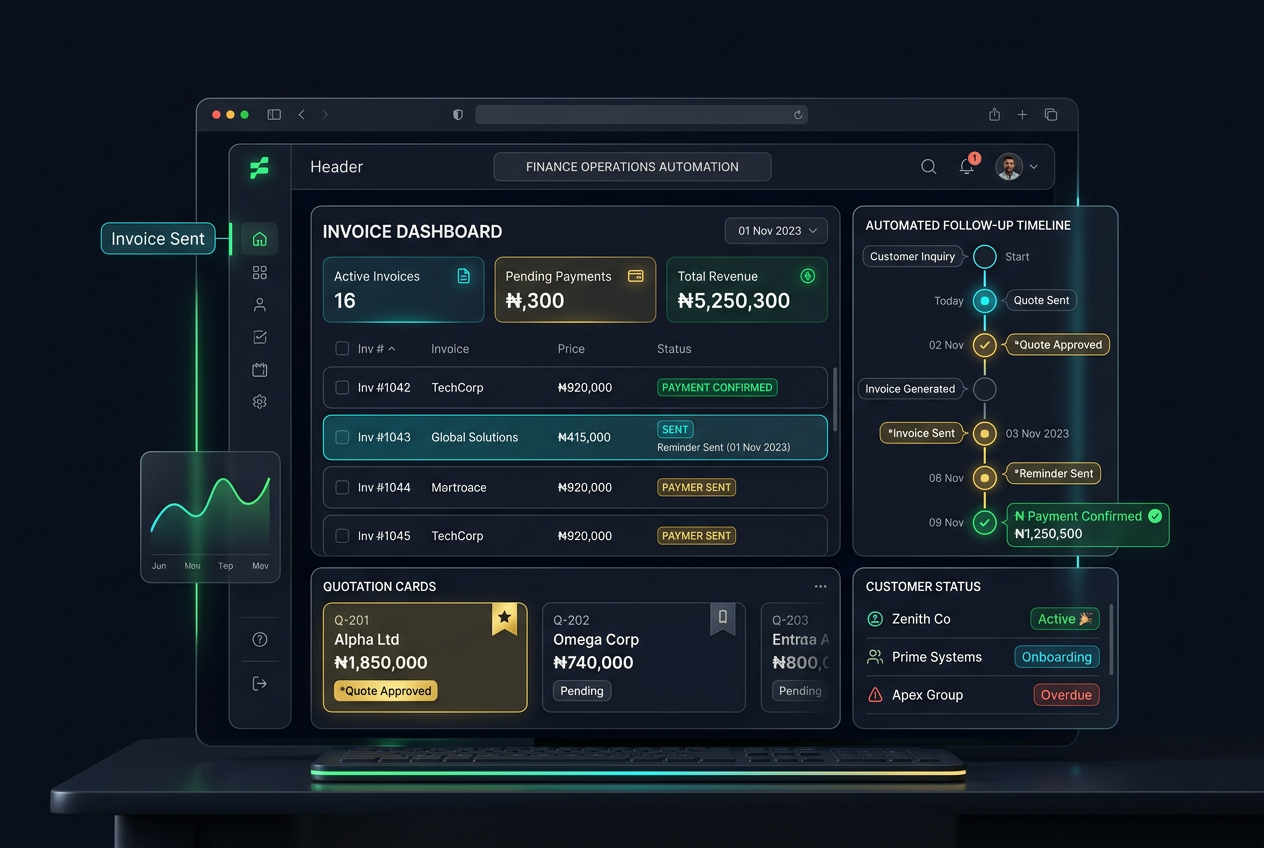
Task: Check the Inv #1042 row checkbox
Action: 342,388
